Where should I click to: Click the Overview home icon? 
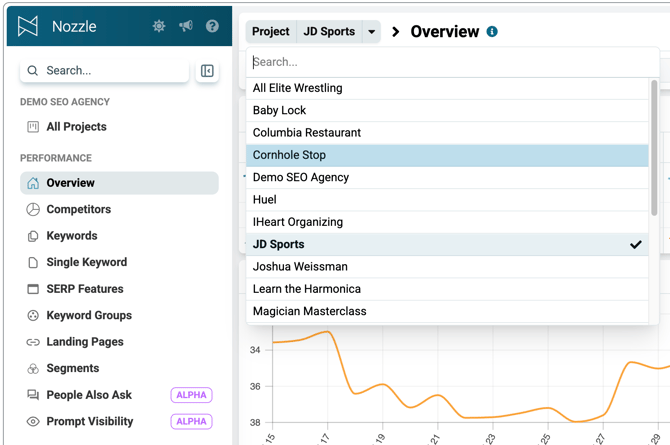(x=33, y=183)
